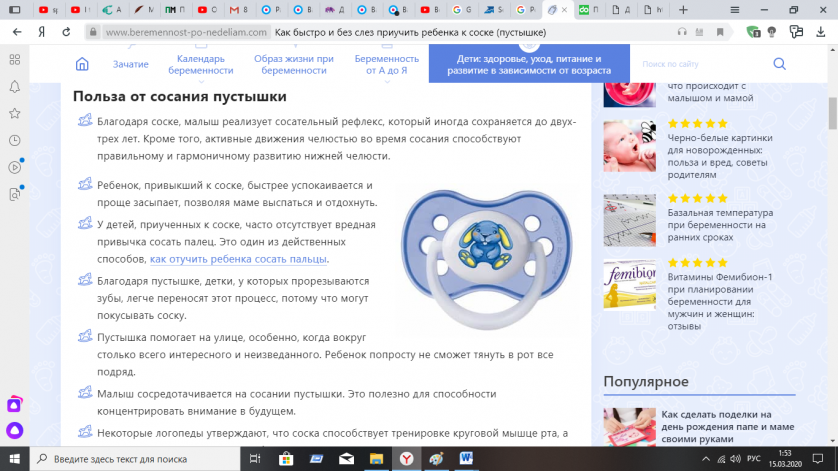Screen dimensions: 838x471
Task: Open the purple Alice assistant circle icon
Action: 14,430
